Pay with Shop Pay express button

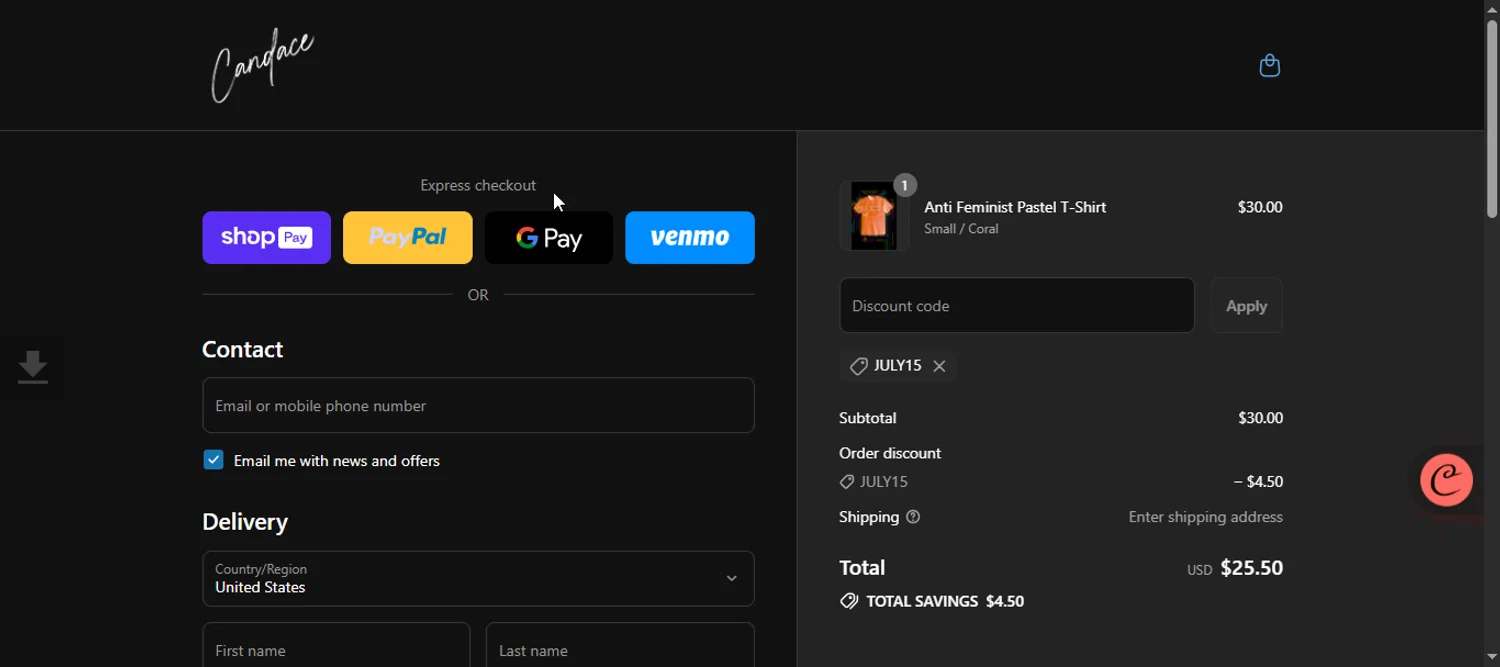click(266, 238)
